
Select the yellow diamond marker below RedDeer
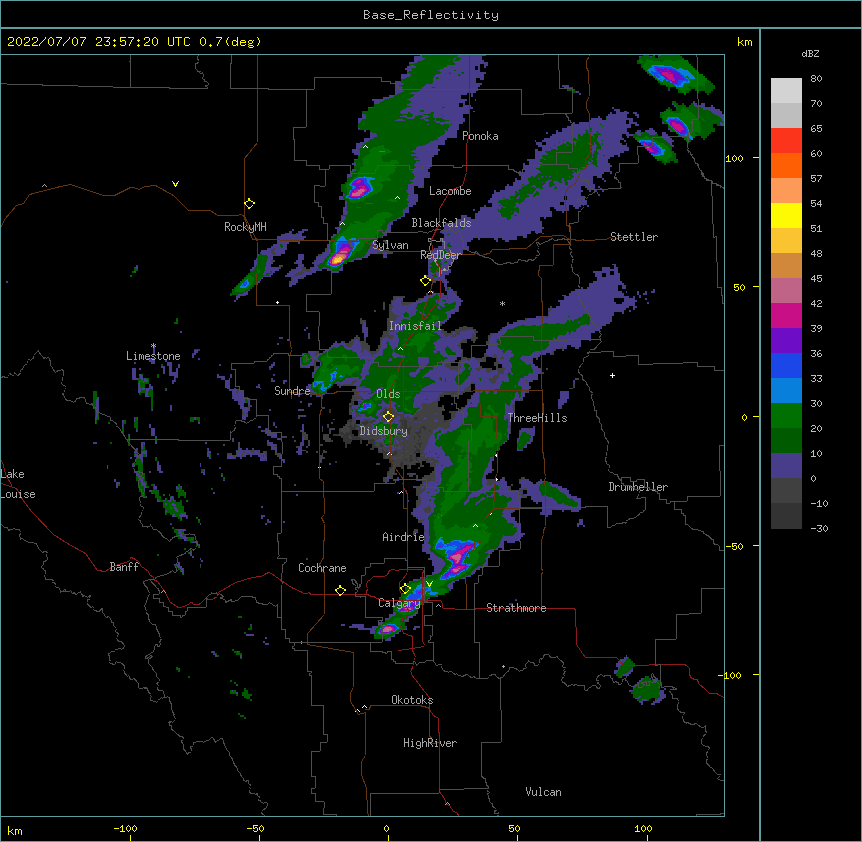tap(425, 281)
